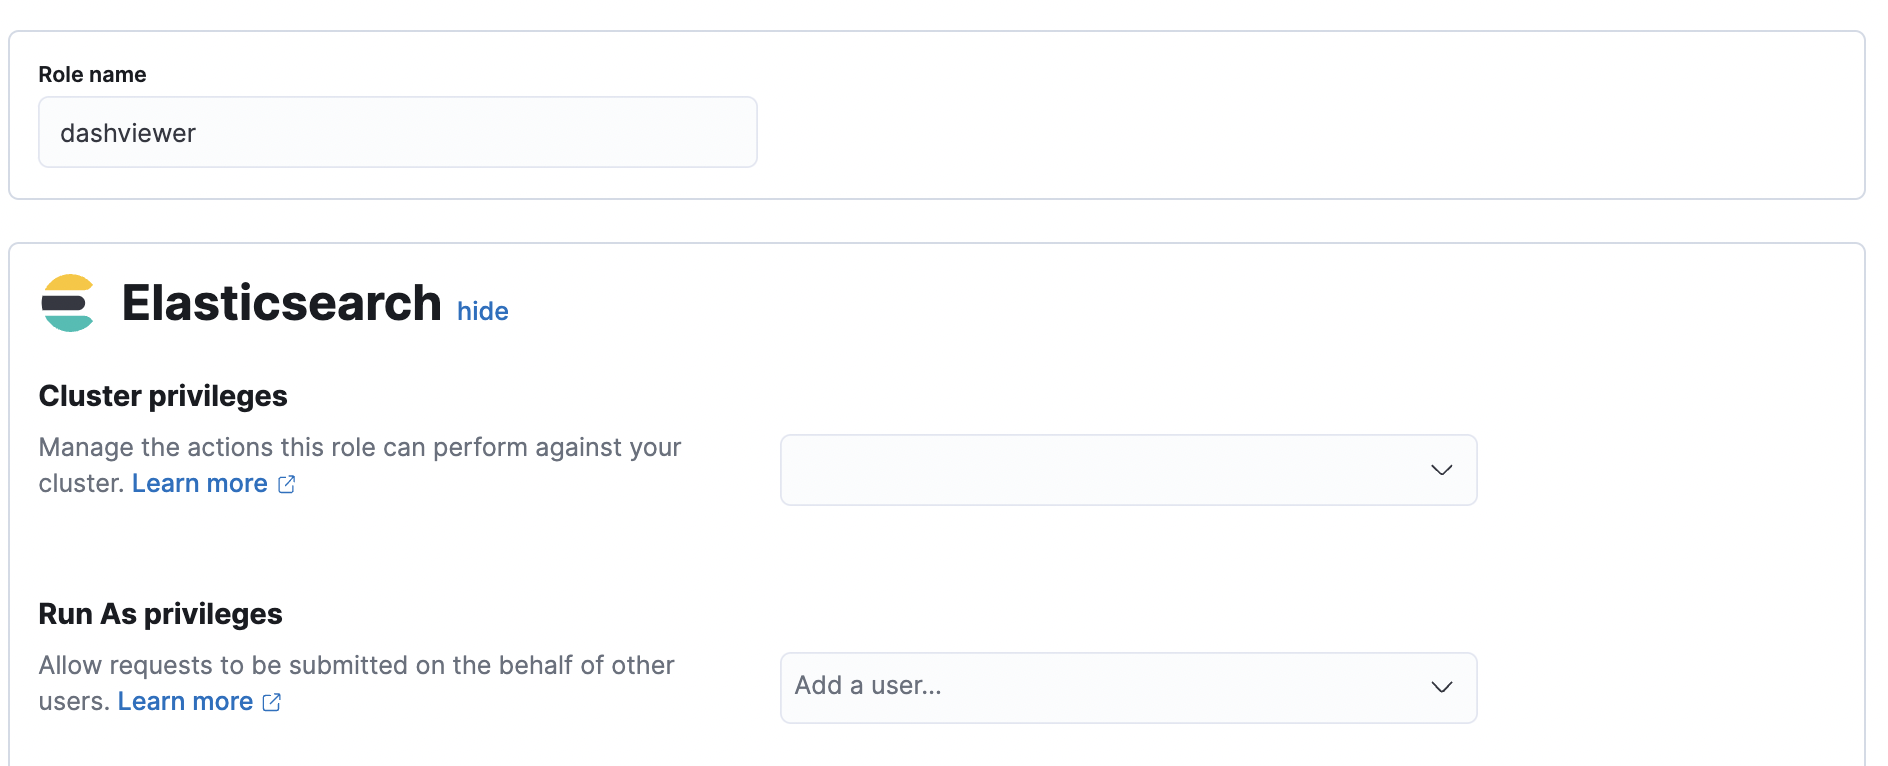Open Learn more link under Cluster privileges

pyautogui.click(x=200, y=483)
